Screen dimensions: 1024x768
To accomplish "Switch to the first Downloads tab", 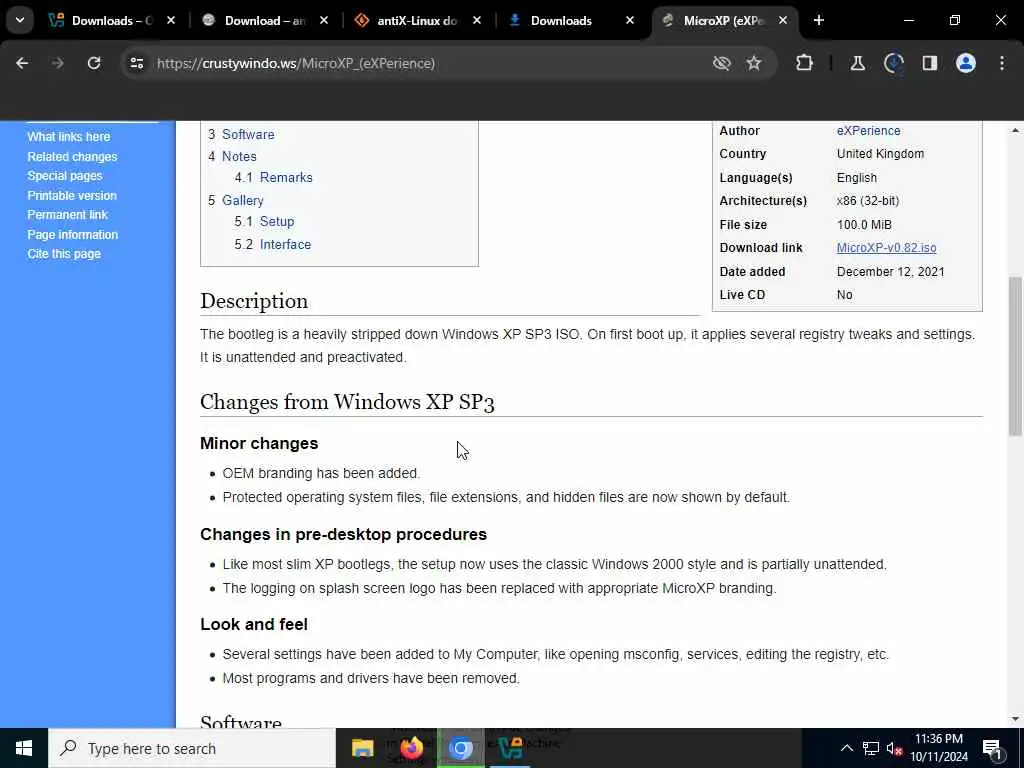I will (112, 21).
